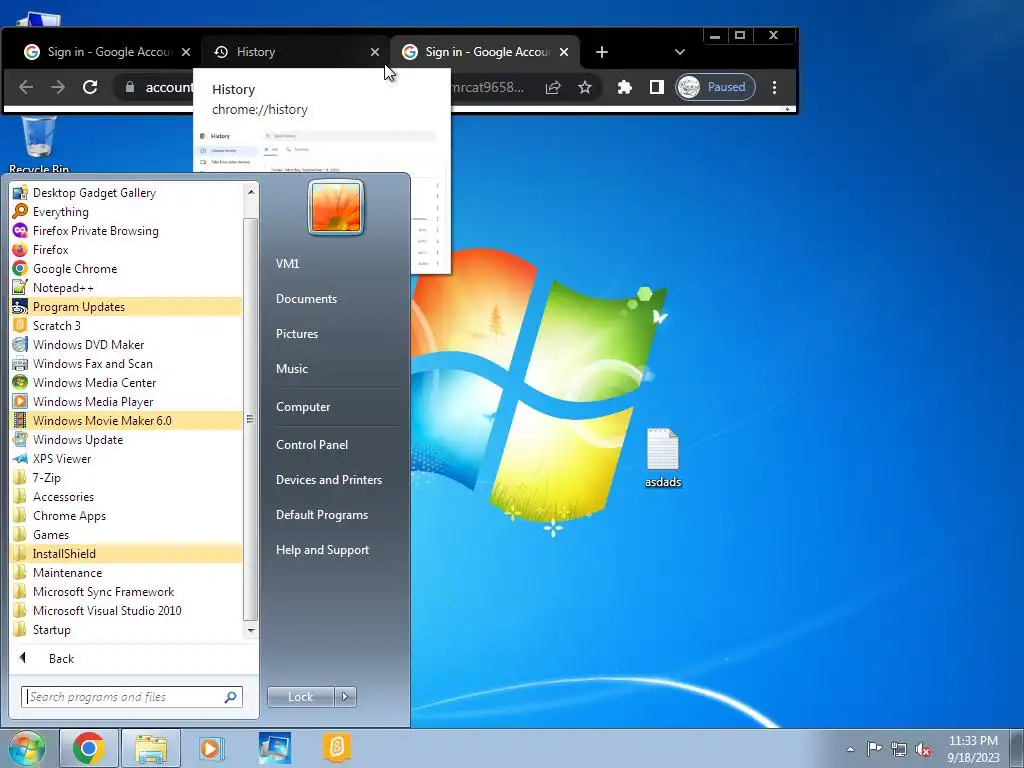
Task: Launch XPS Viewer
Action: tap(127, 458)
